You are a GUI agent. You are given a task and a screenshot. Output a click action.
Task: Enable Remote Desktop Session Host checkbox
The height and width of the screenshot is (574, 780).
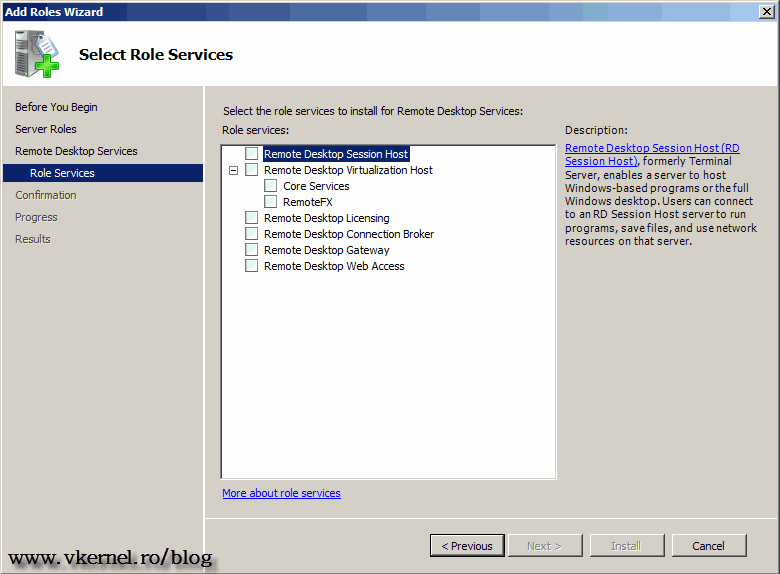pyautogui.click(x=251, y=154)
